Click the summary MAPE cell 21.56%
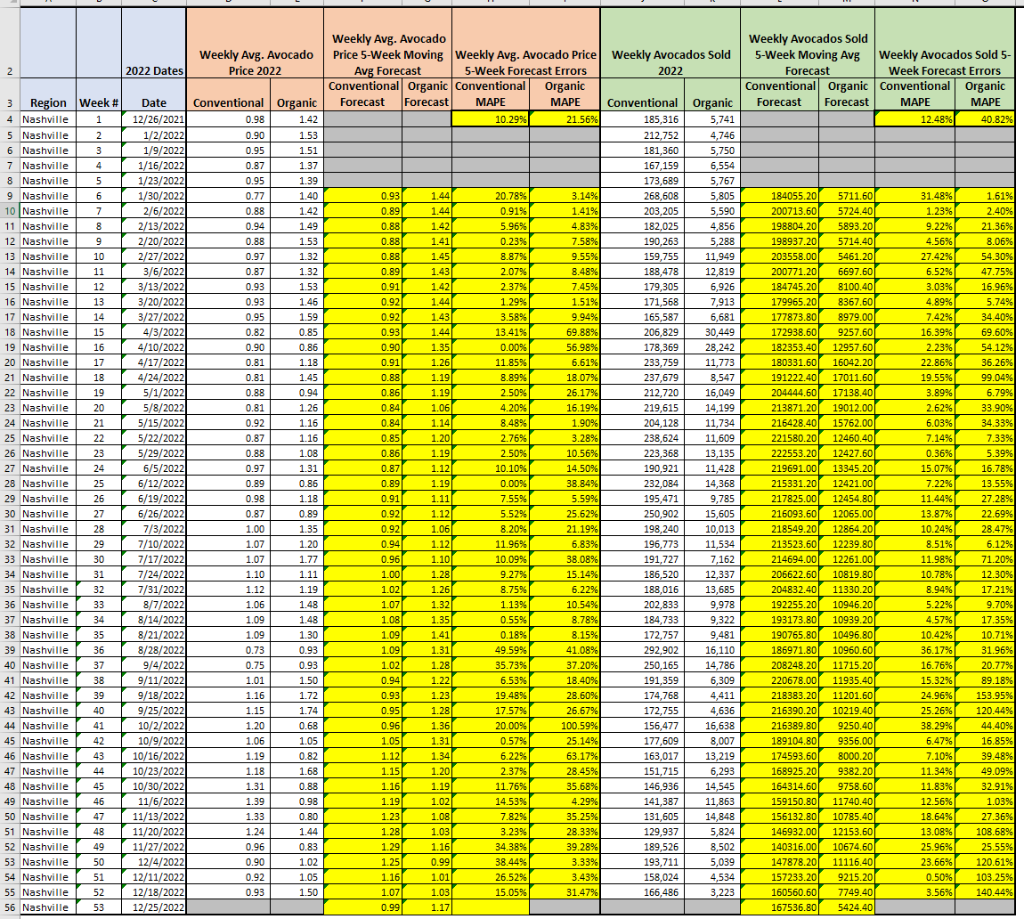Image resolution: width=1024 pixels, height=919 pixels. click(x=565, y=119)
